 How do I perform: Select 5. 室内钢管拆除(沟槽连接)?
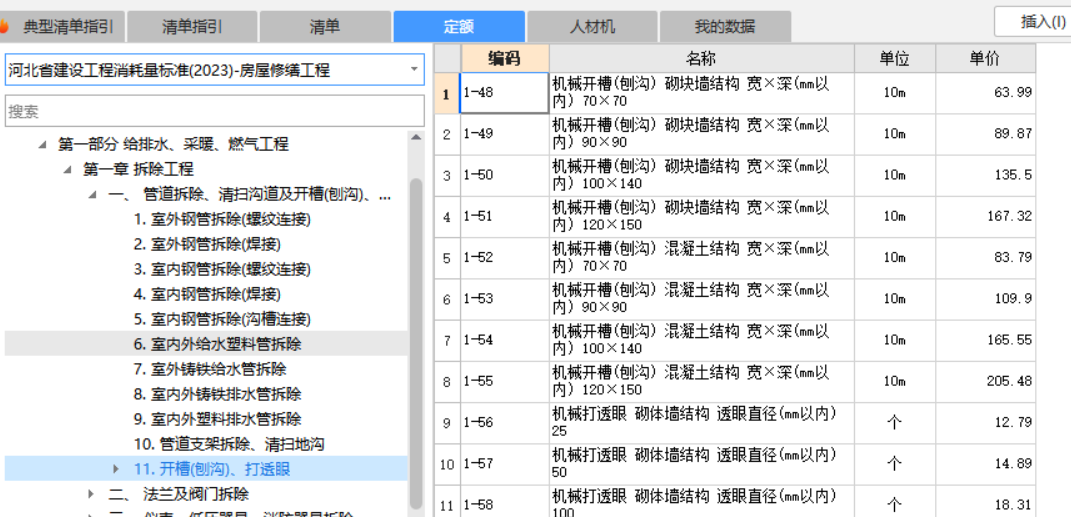[223, 319]
